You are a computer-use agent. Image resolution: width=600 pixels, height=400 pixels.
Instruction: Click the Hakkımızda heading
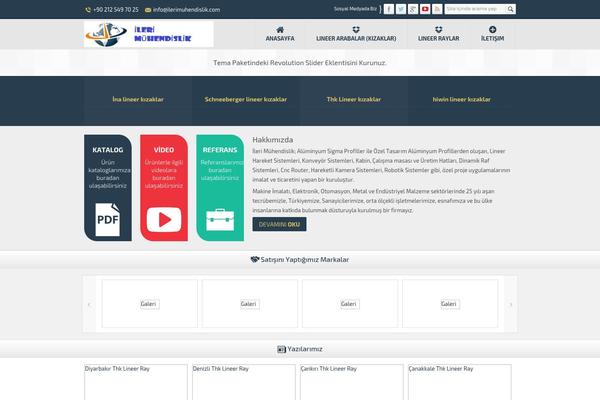pos(272,140)
